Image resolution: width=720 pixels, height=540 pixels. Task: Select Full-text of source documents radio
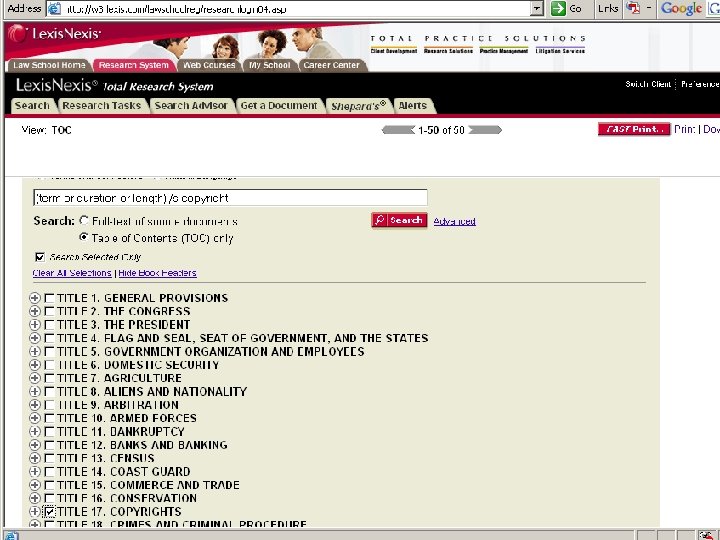pyautogui.click(x=84, y=221)
